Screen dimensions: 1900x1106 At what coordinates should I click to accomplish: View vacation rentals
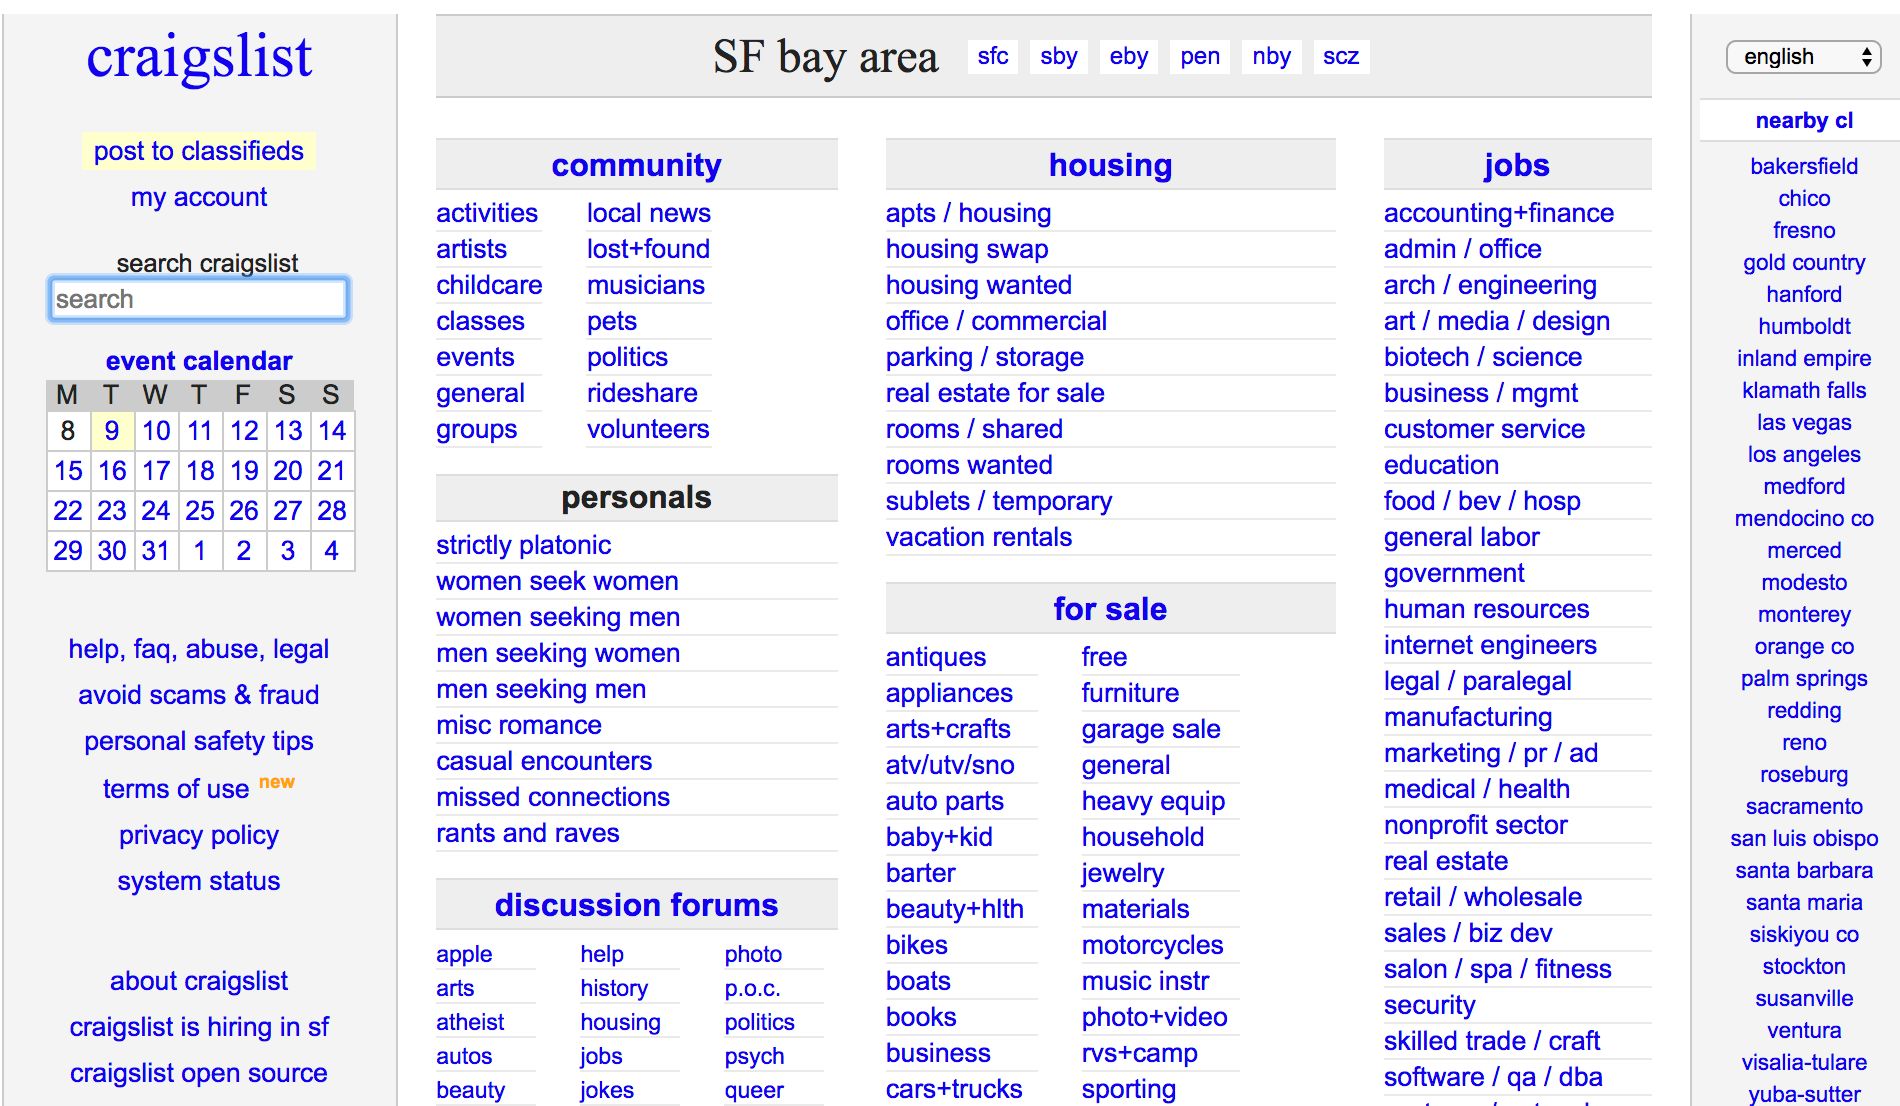(979, 537)
